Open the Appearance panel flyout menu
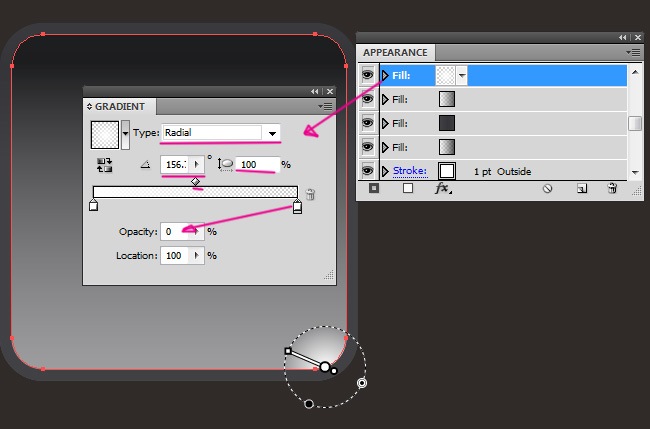 click(x=632, y=52)
